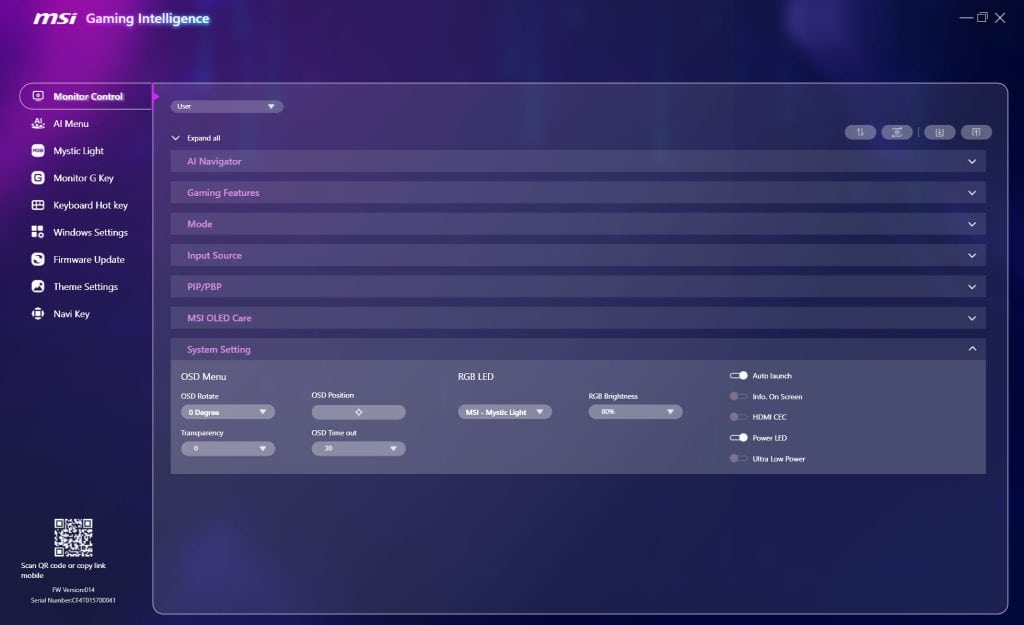Select the Navi Key icon

point(38,314)
